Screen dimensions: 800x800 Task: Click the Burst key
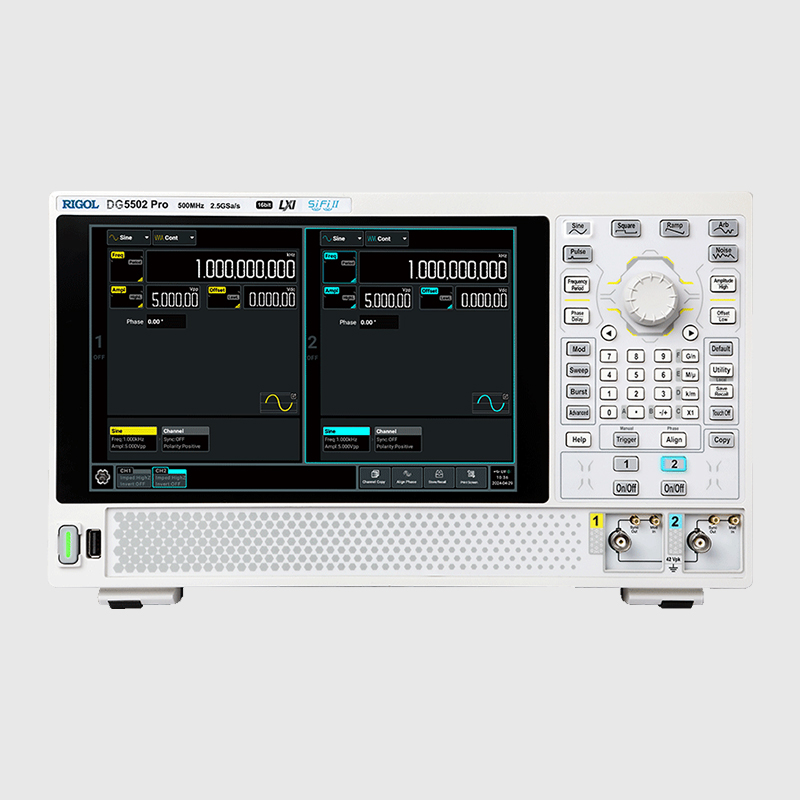click(578, 391)
